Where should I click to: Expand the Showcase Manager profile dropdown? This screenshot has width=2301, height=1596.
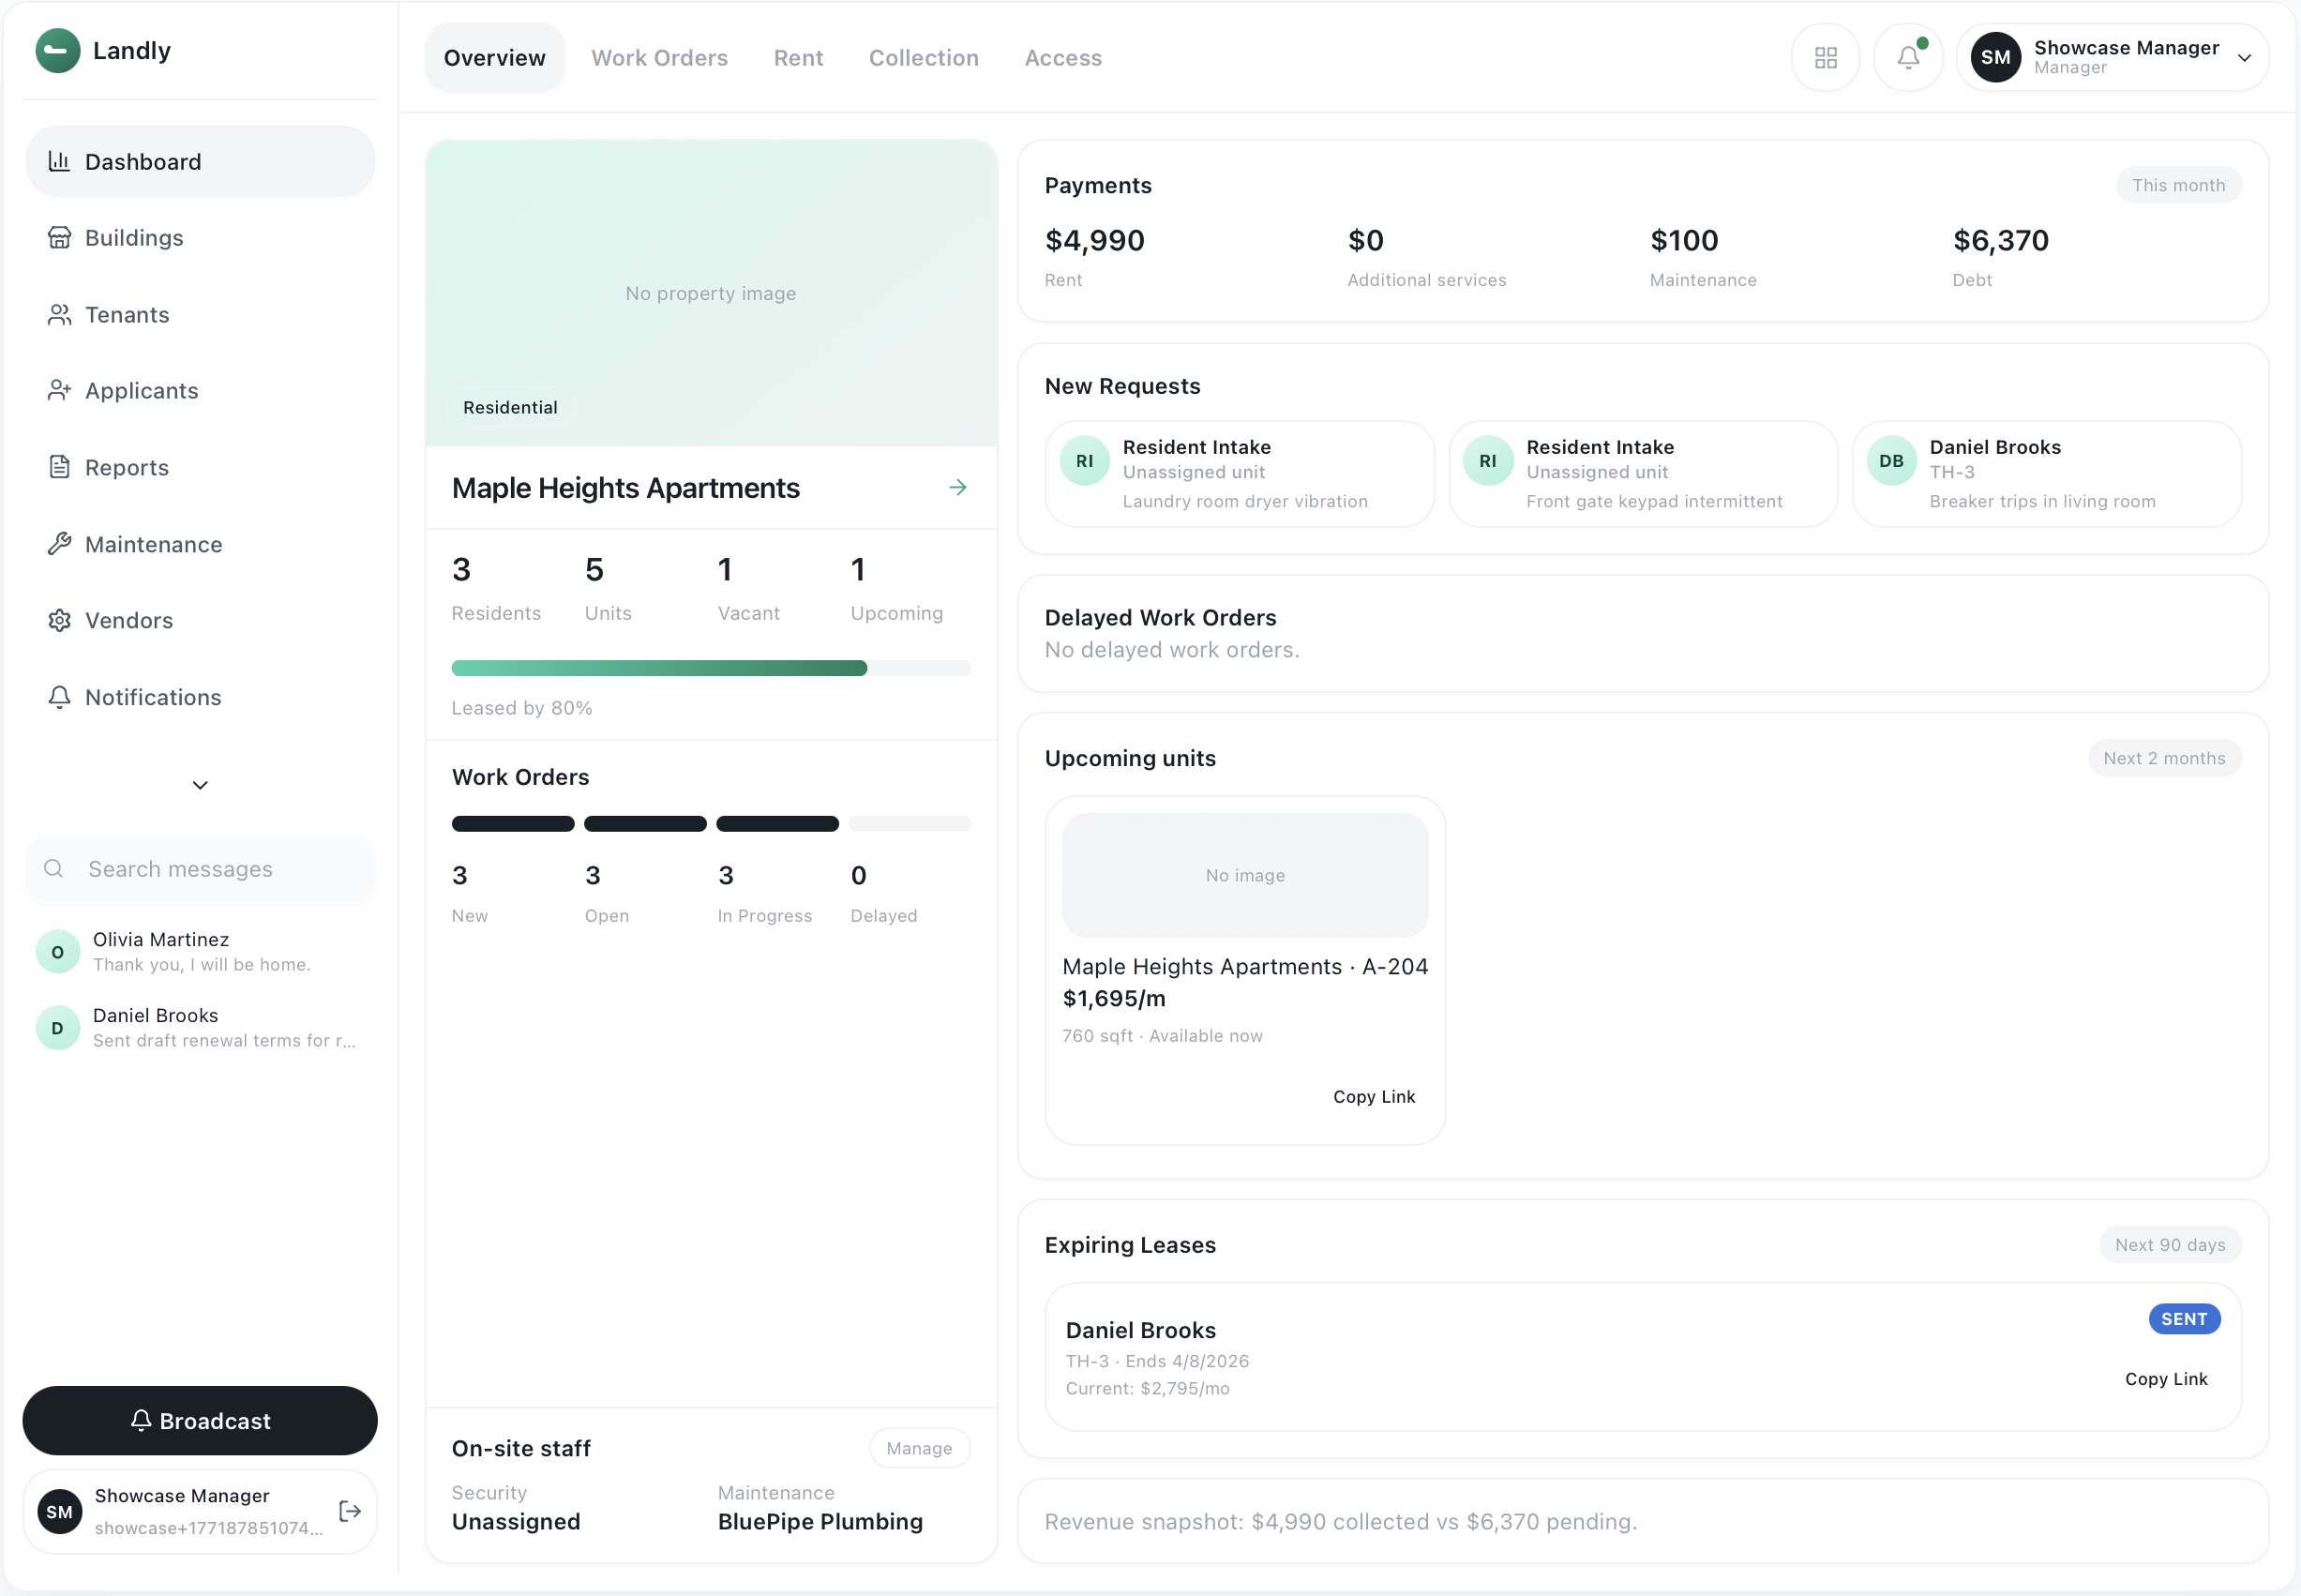click(x=2243, y=58)
